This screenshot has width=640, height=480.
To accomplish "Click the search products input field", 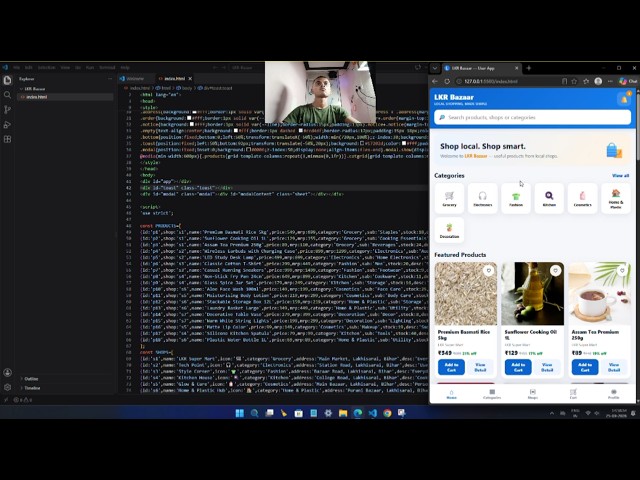I will (x=533, y=117).
